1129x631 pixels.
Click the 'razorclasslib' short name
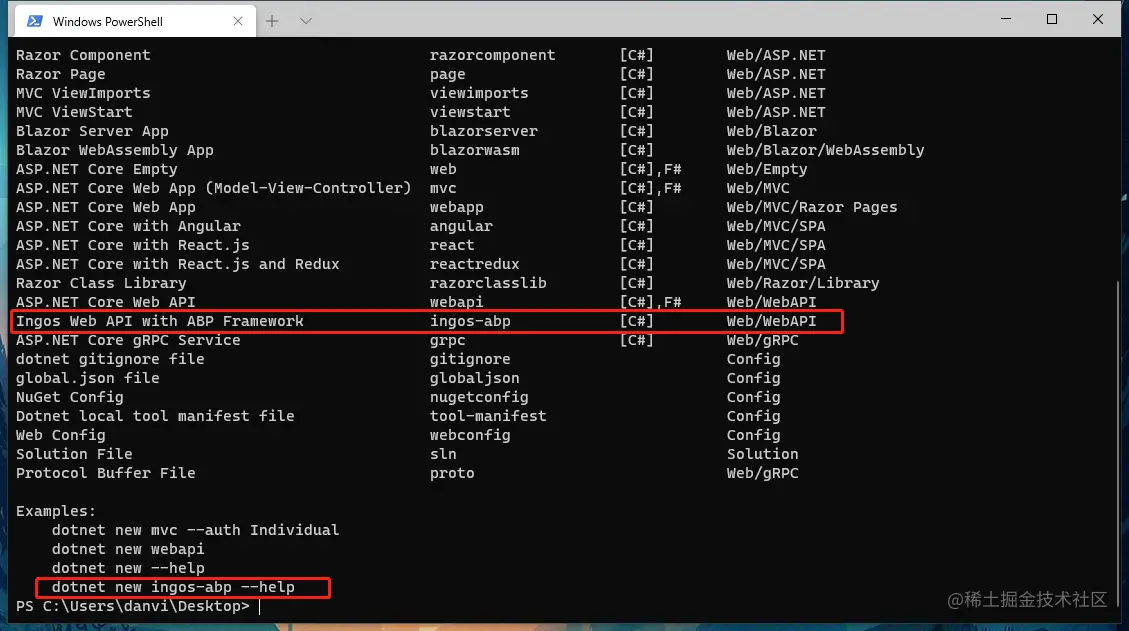[488, 283]
